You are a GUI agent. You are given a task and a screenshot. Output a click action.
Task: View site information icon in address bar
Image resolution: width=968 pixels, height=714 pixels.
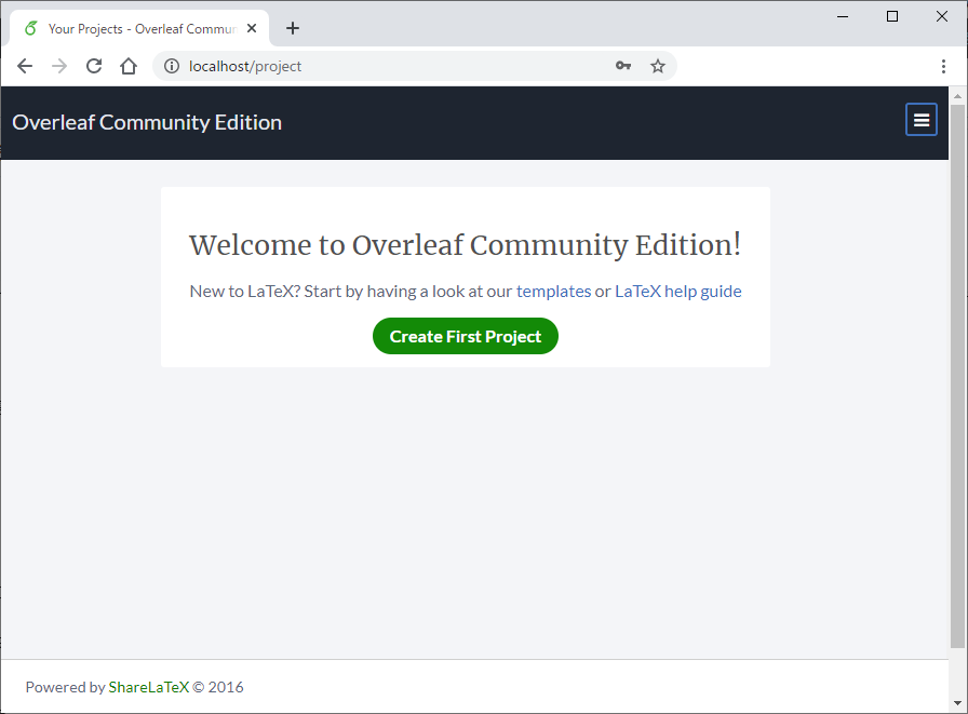[172, 66]
